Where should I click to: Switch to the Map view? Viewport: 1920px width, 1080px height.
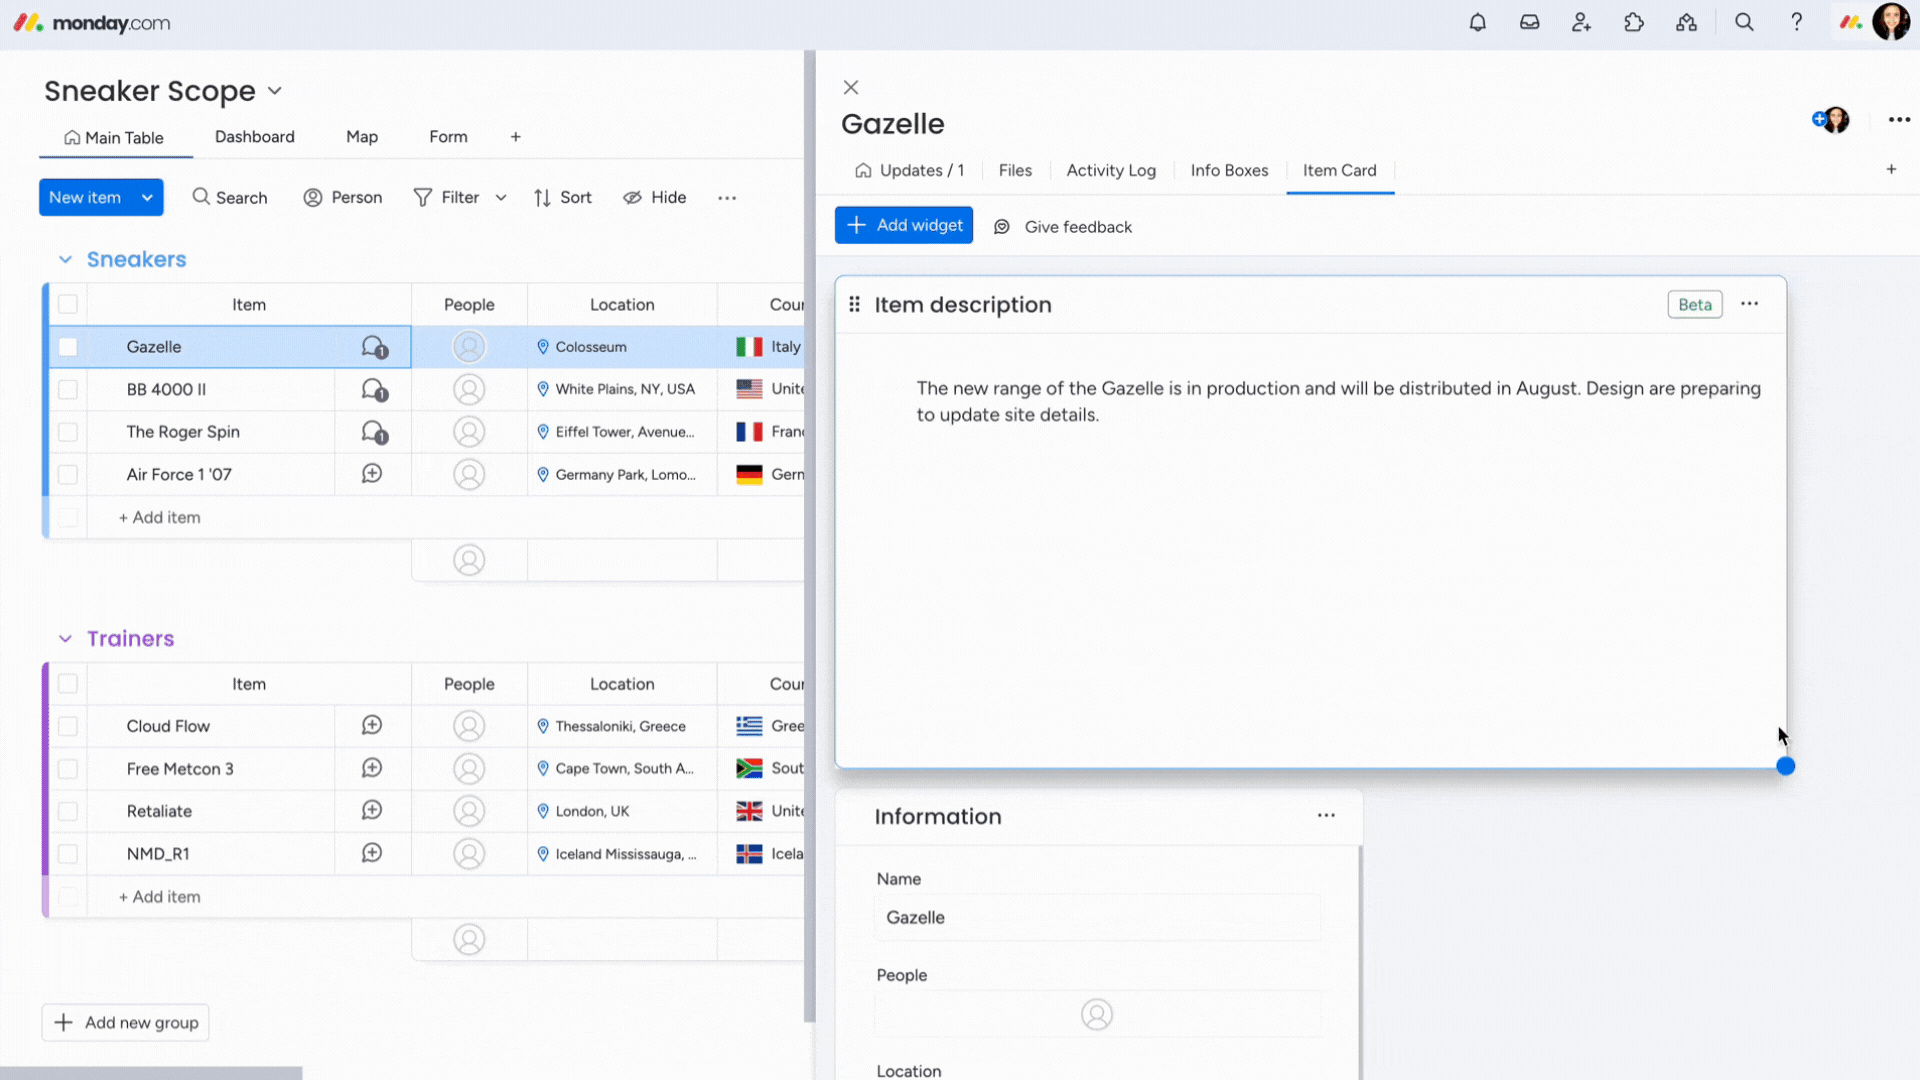coord(362,137)
